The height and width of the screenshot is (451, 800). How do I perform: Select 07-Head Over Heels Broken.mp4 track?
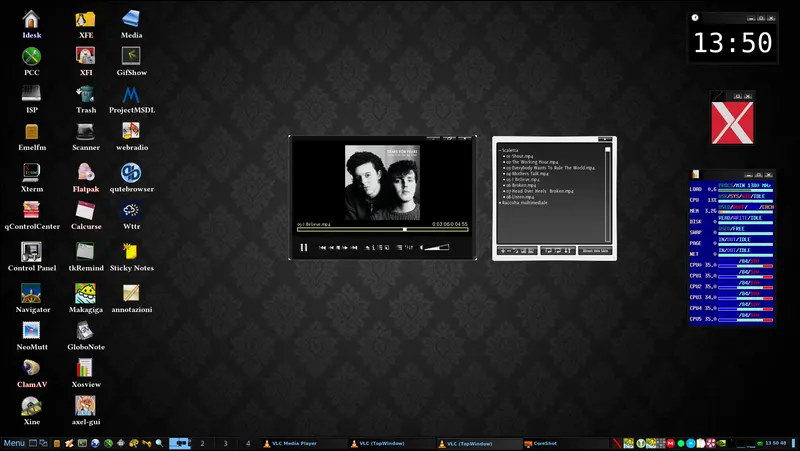539,191
